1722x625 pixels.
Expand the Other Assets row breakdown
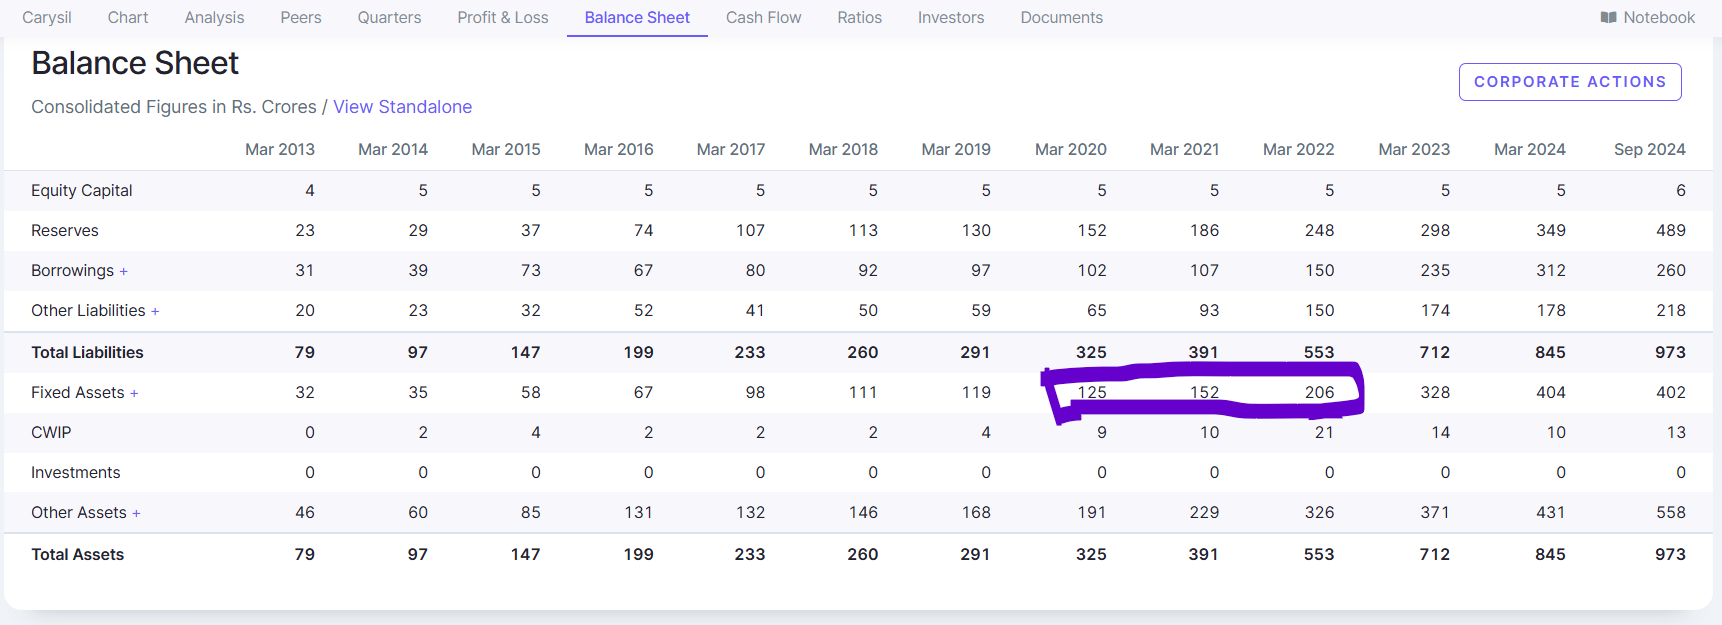pos(136,513)
